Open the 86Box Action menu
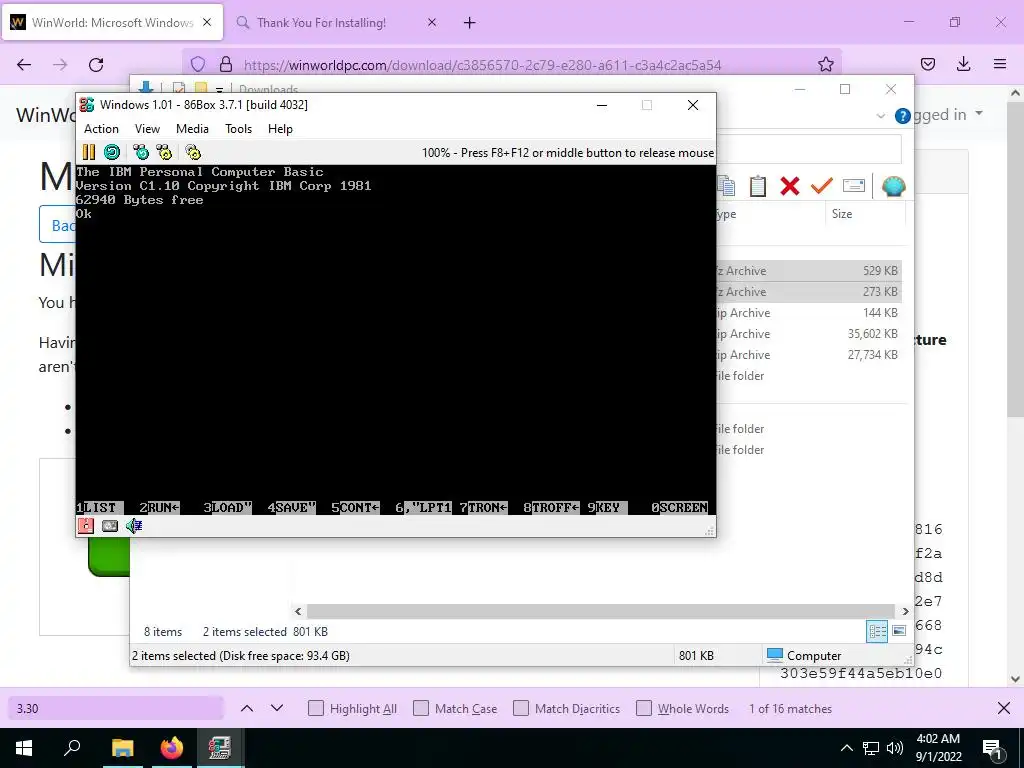Viewport: 1024px width, 768px height. click(101, 129)
